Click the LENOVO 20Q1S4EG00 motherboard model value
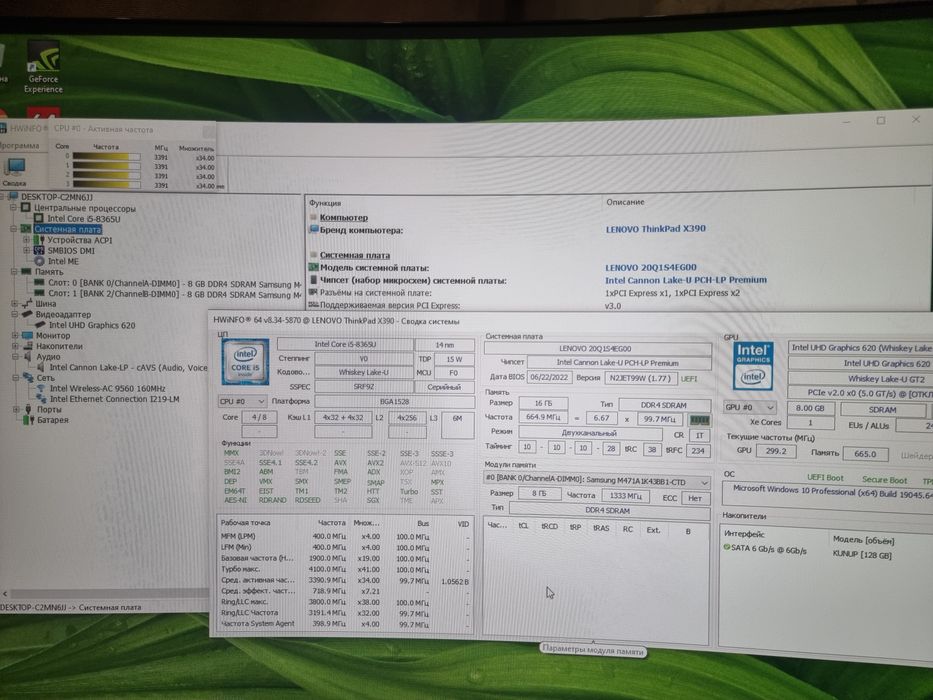 tap(650, 267)
